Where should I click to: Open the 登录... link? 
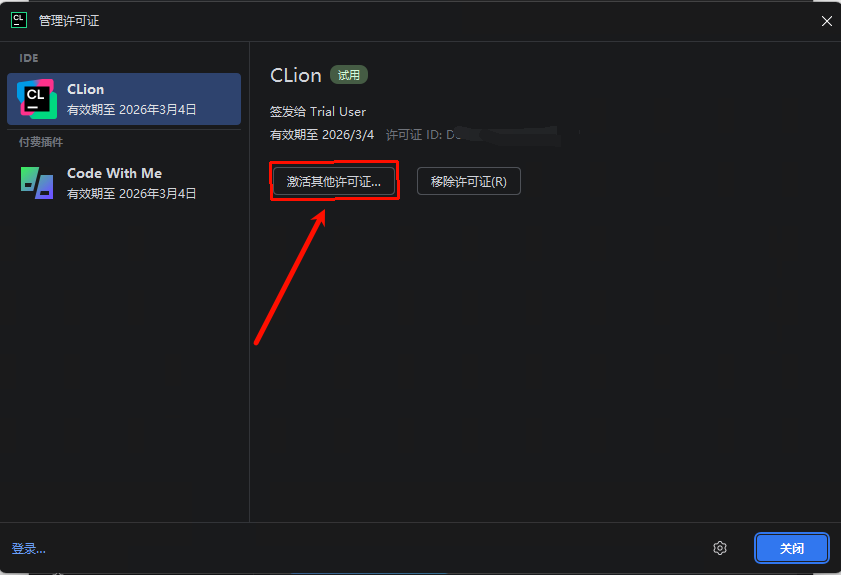tap(28, 549)
